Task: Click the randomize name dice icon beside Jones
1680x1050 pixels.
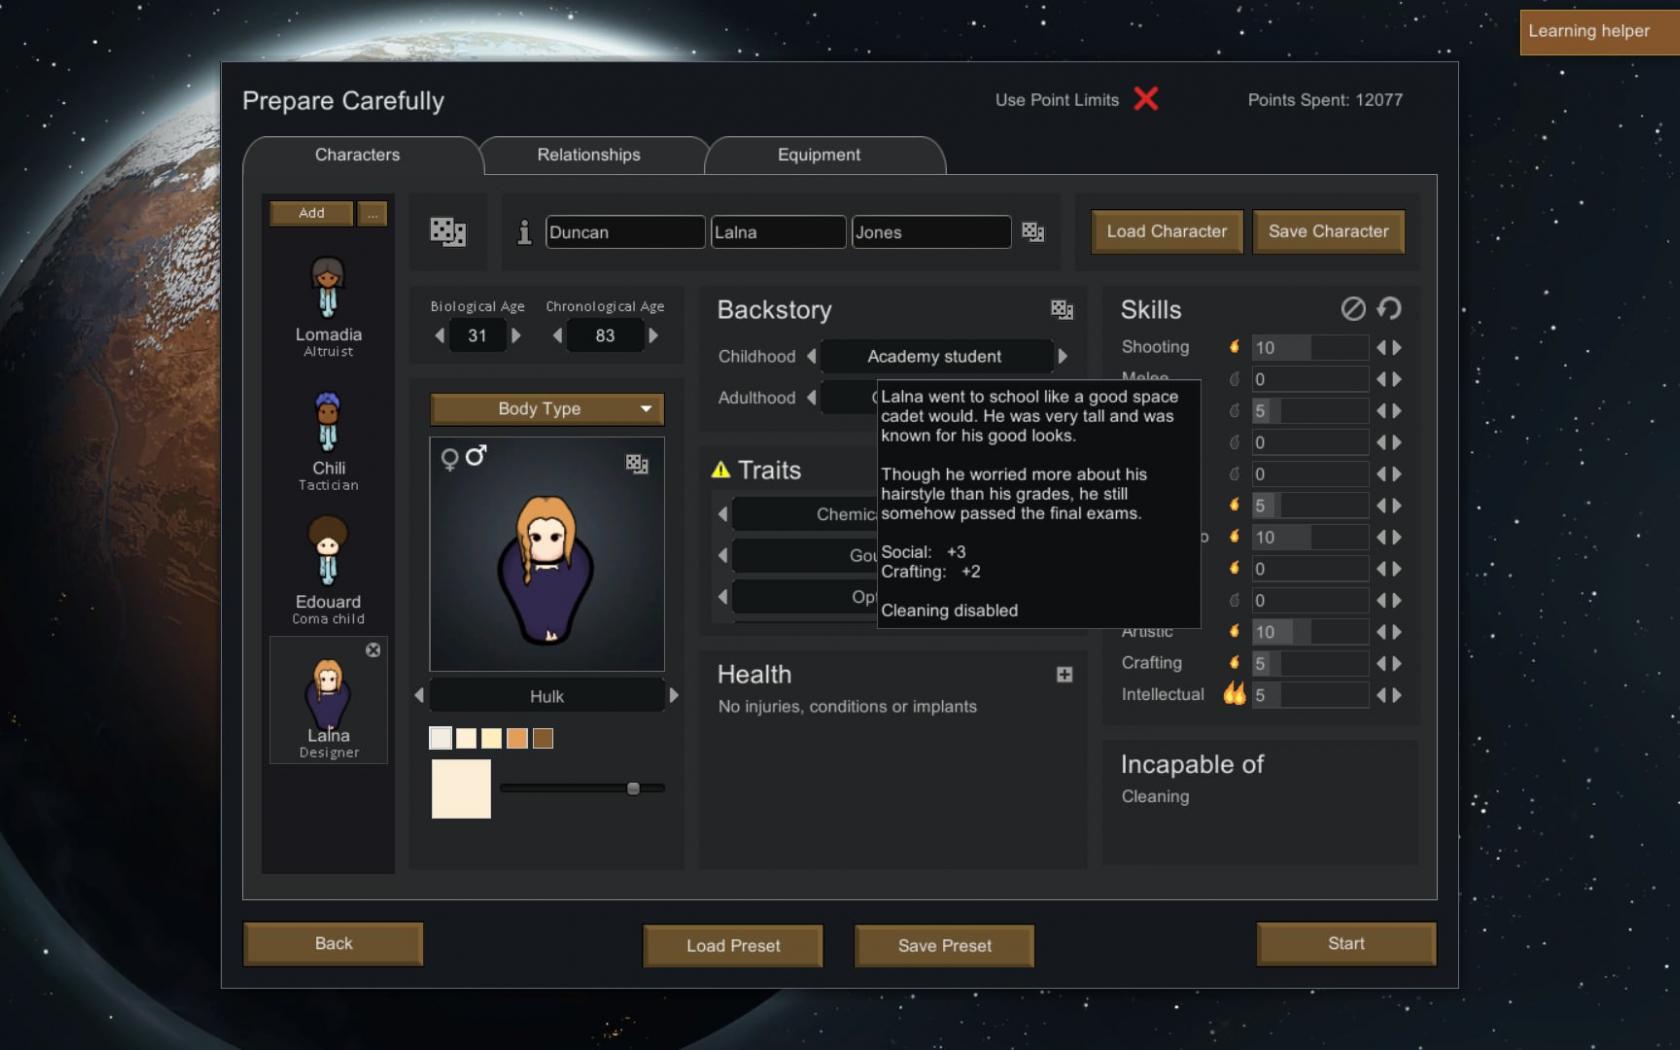Action: pyautogui.click(x=1034, y=231)
